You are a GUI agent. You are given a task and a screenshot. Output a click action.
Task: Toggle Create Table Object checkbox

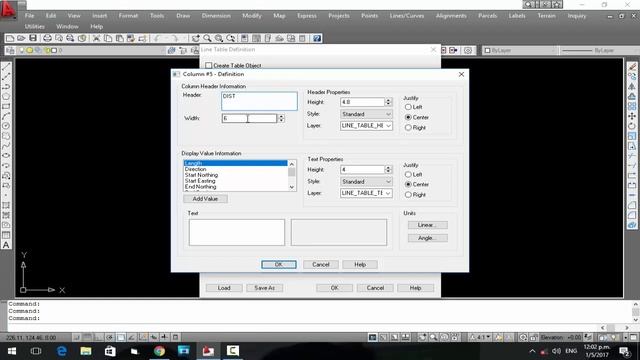click(x=209, y=65)
